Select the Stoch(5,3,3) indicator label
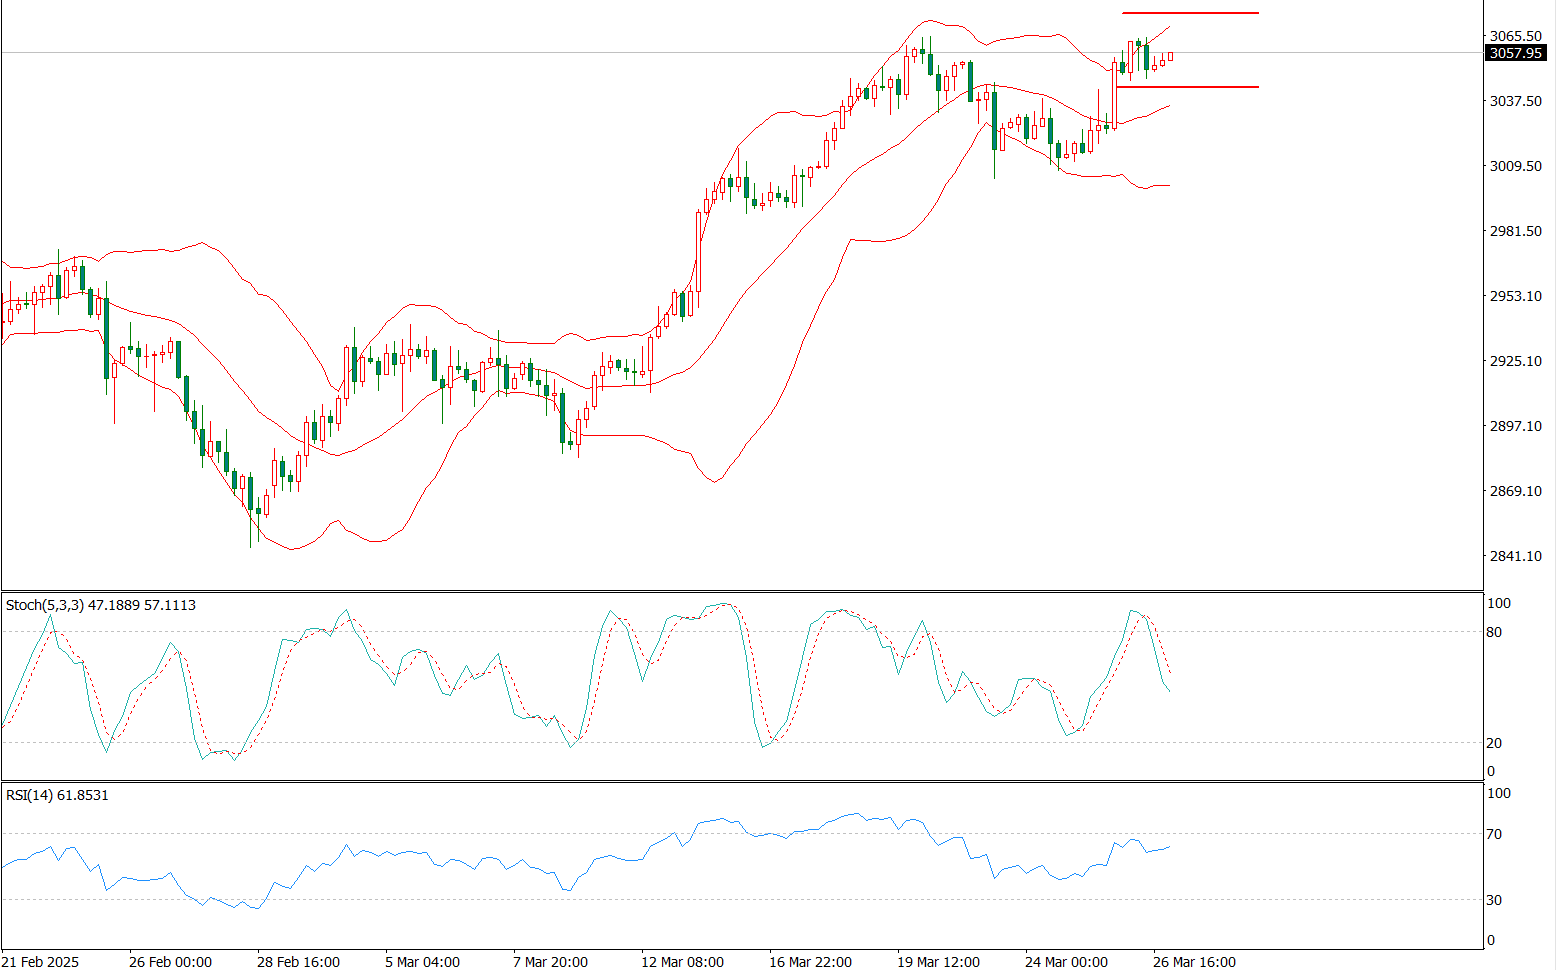1557x970 pixels. point(101,605)
